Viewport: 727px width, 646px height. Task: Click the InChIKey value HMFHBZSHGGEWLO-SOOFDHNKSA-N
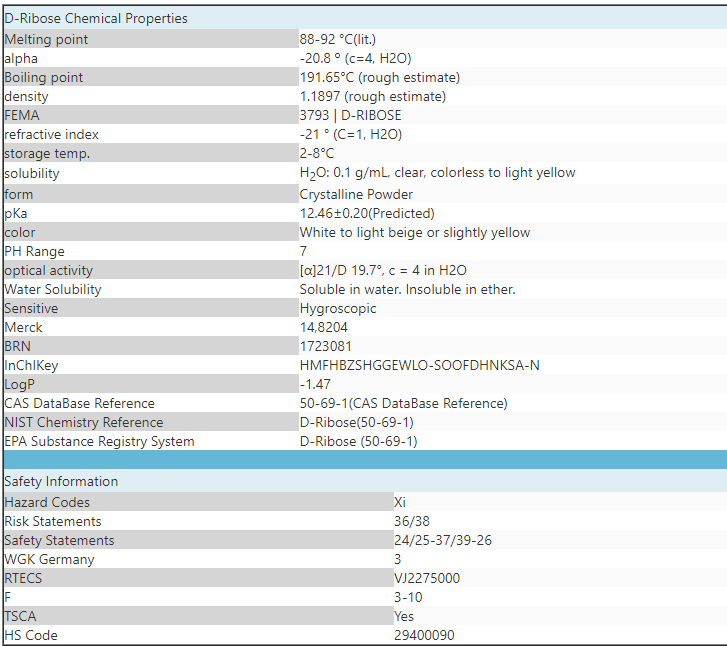click(x=420, y=365)
